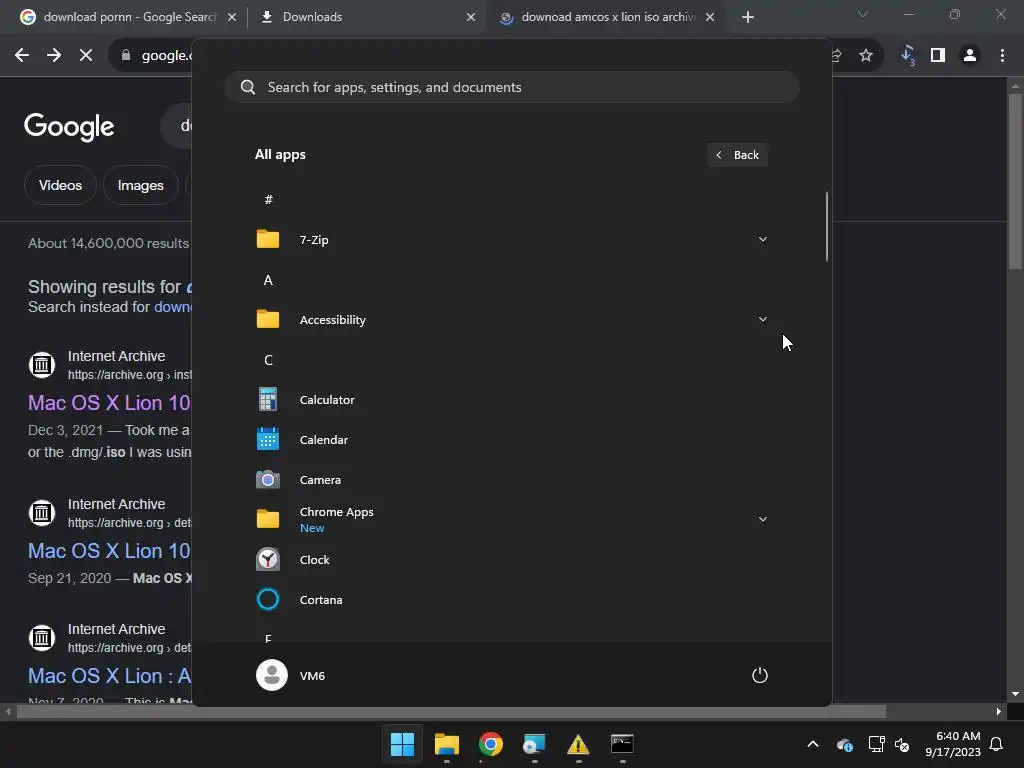This screenshot has width=1024, height=768.
Task: Launch the Clock app
Action: tap(268, 560)
